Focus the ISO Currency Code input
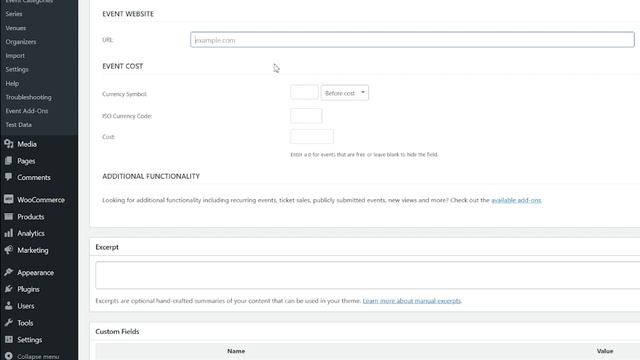The width and height of the screenshot is (640, 360). pyautogui.click(x=306, y=116)
